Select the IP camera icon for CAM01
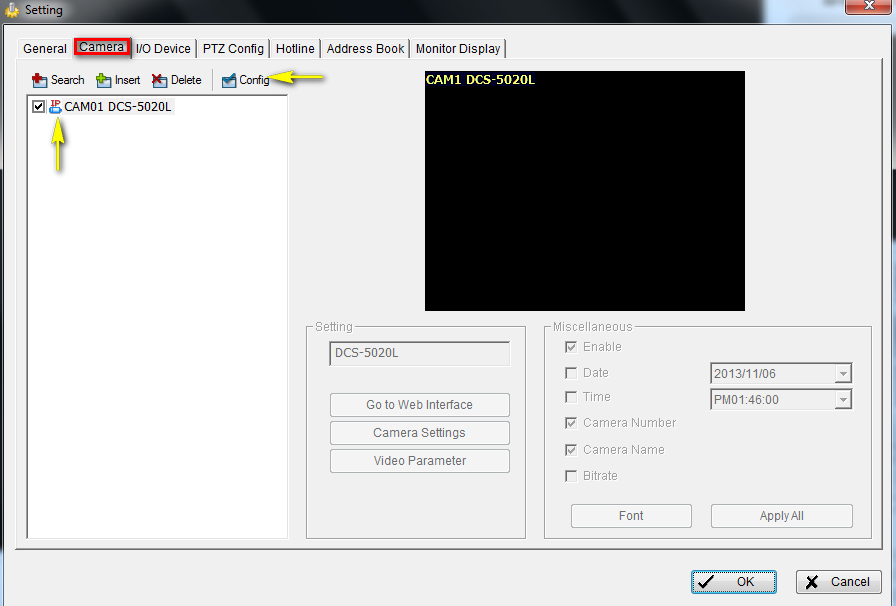The height and width of the screenshot is (606, 896). coord(55,107)
